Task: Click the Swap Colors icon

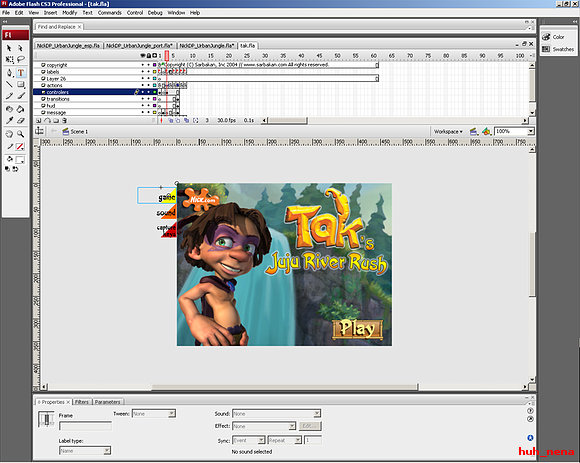Action: (x=15, y=169)
